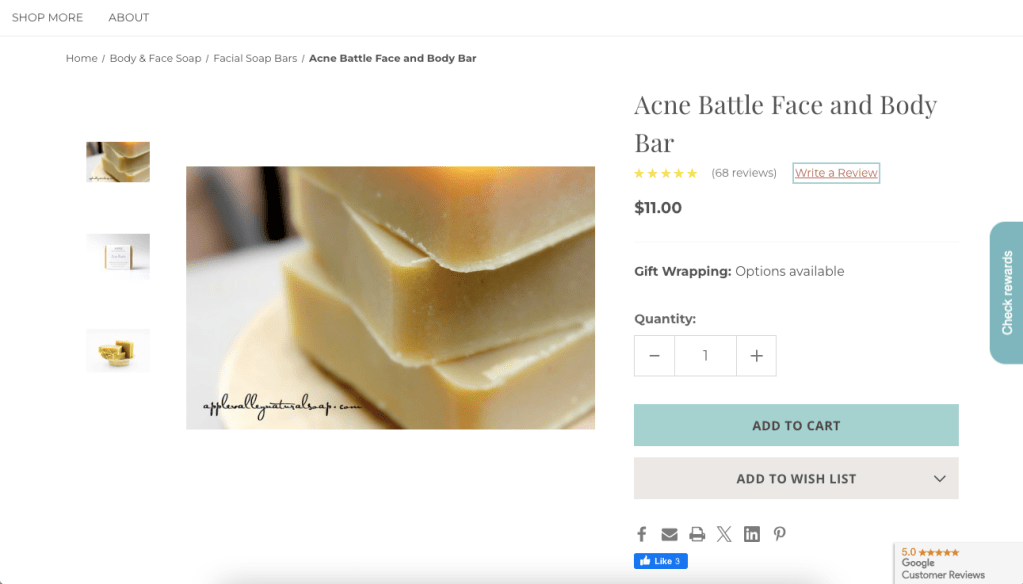Click the Write a Review link
1023x584 pixels.
pos(836,173)
